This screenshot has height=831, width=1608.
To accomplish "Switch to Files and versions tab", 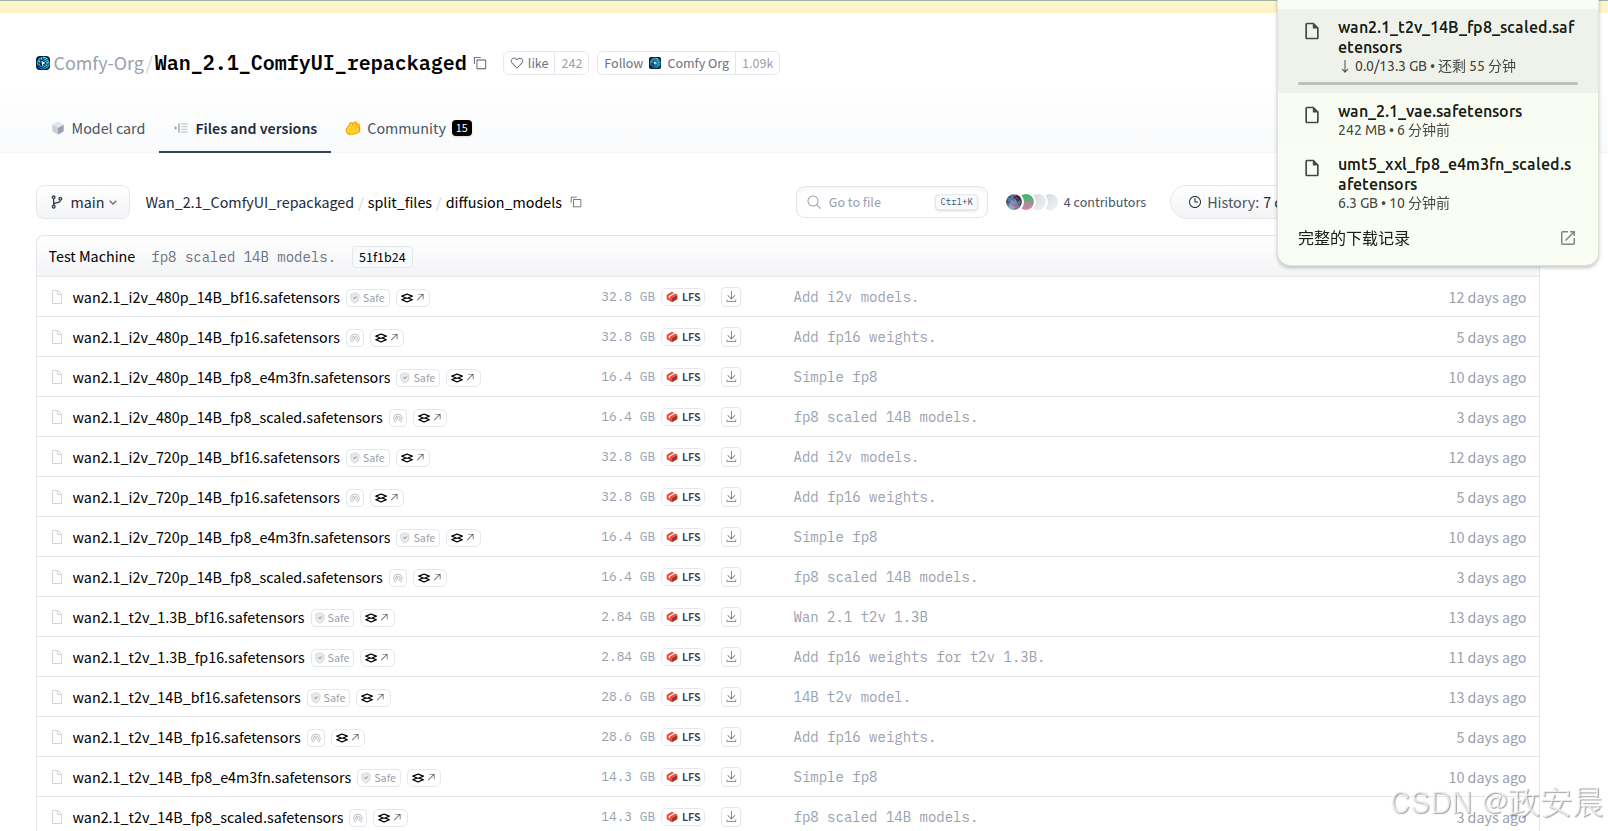I will click(245, 128).
